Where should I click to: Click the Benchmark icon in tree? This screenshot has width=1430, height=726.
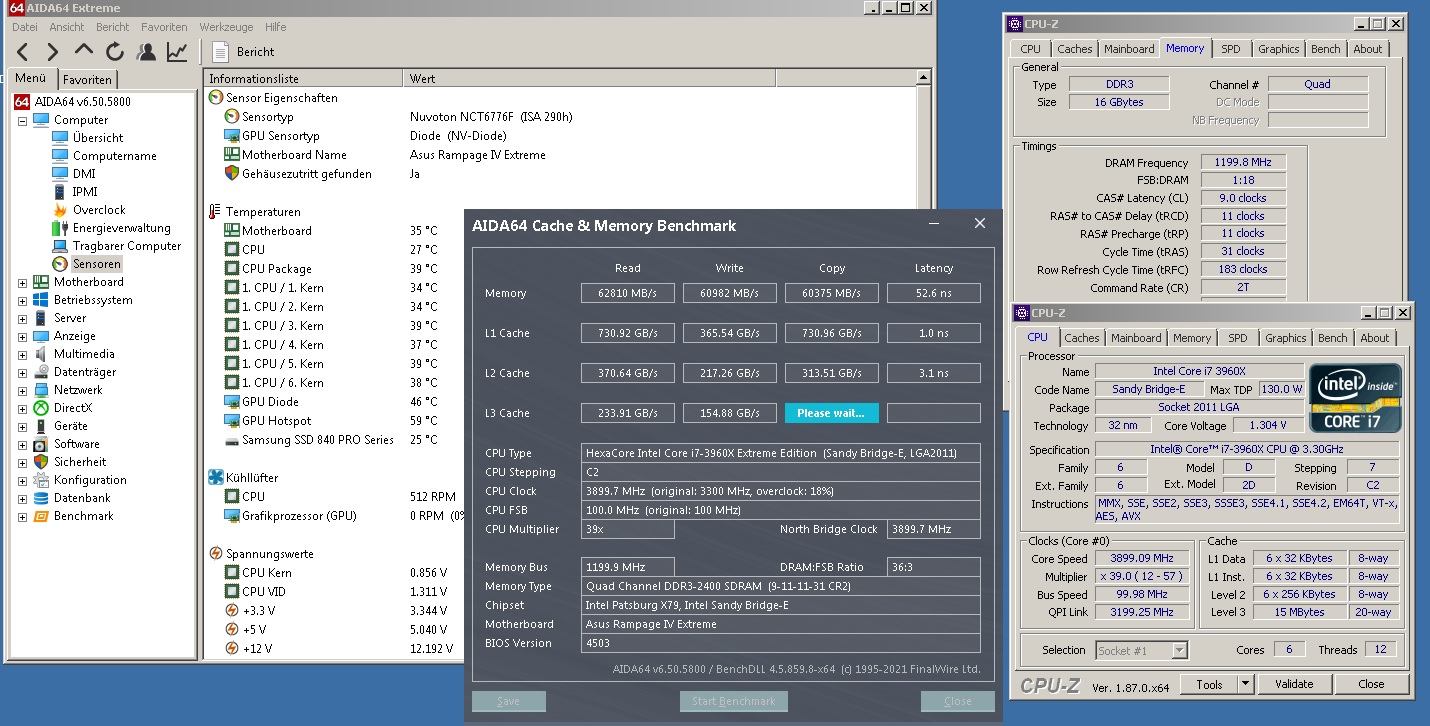41,516
